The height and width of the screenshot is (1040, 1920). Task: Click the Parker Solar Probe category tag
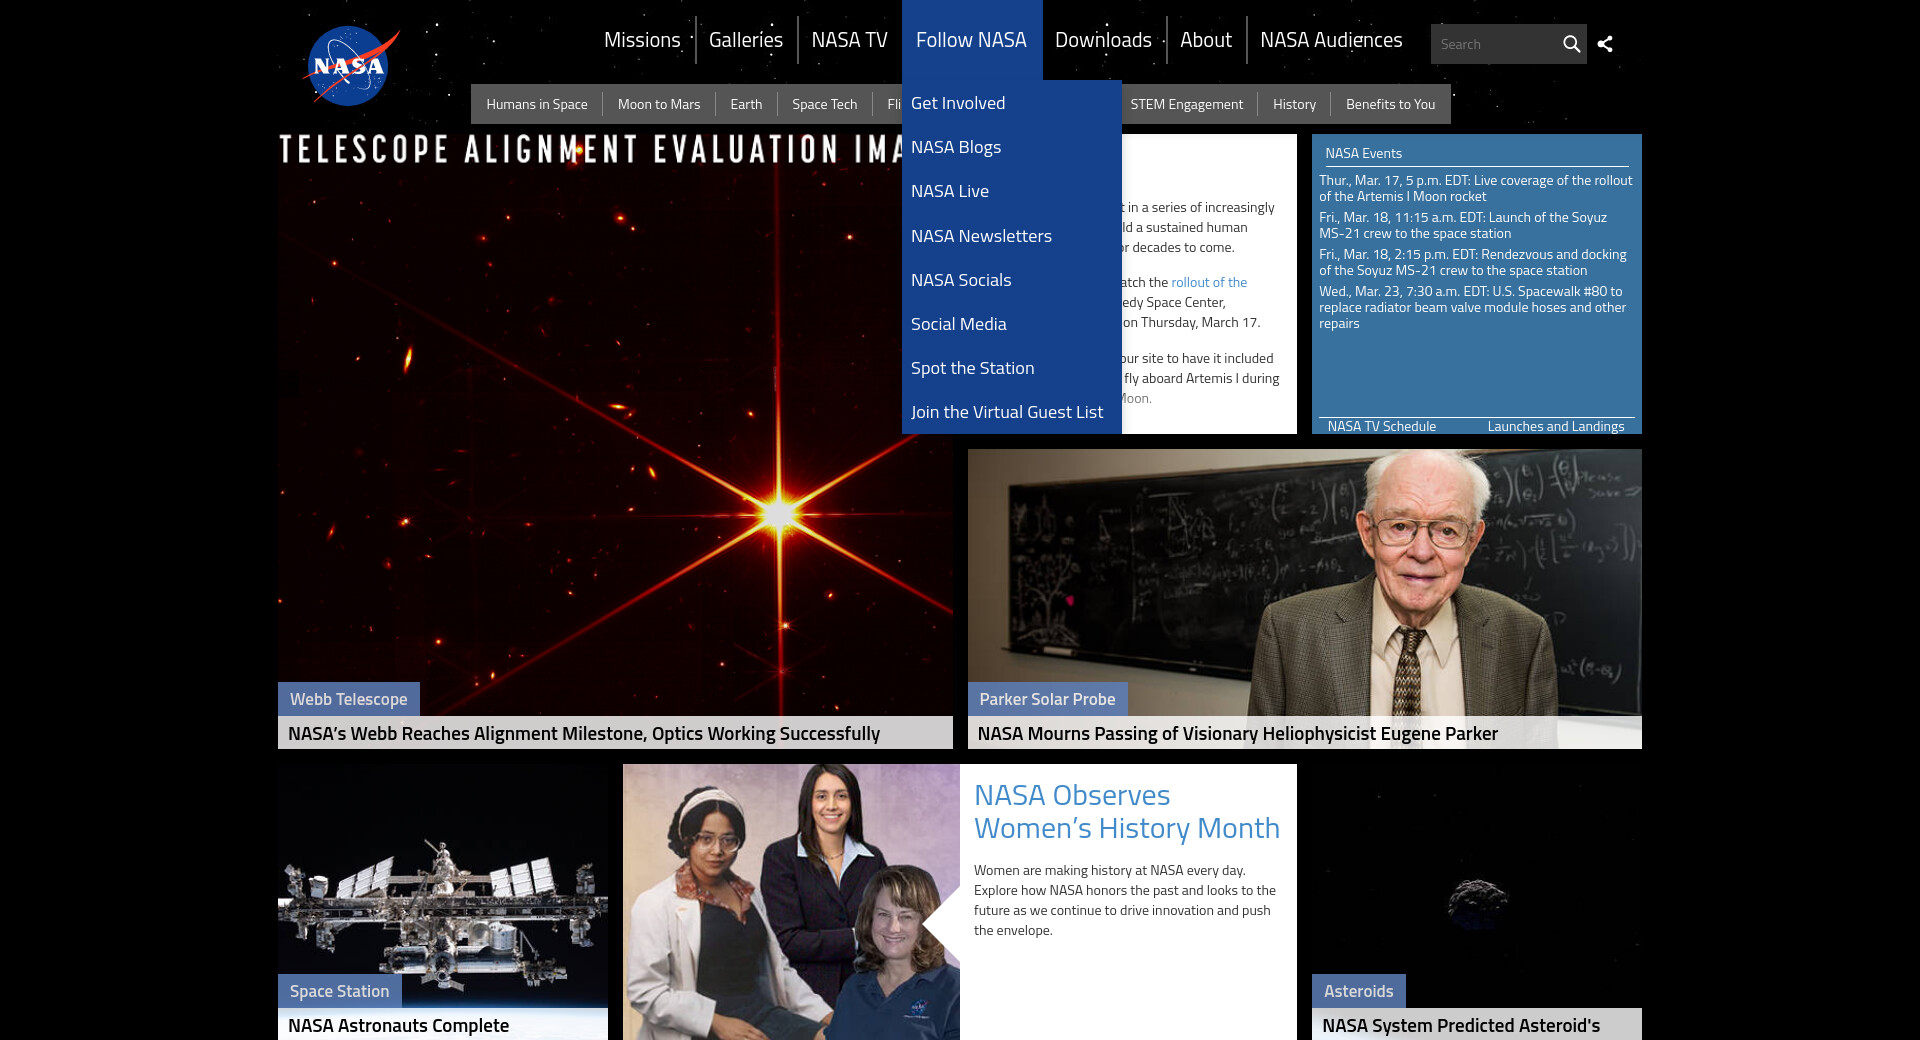(x=1047, y=699)
